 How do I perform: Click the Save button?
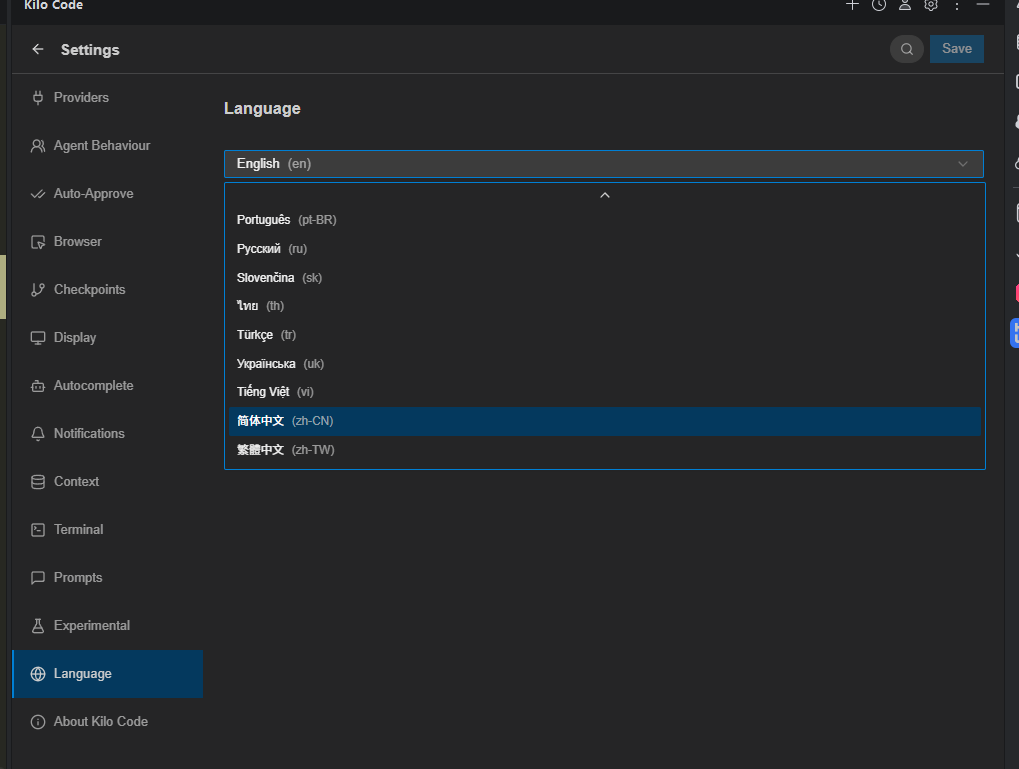956,48
